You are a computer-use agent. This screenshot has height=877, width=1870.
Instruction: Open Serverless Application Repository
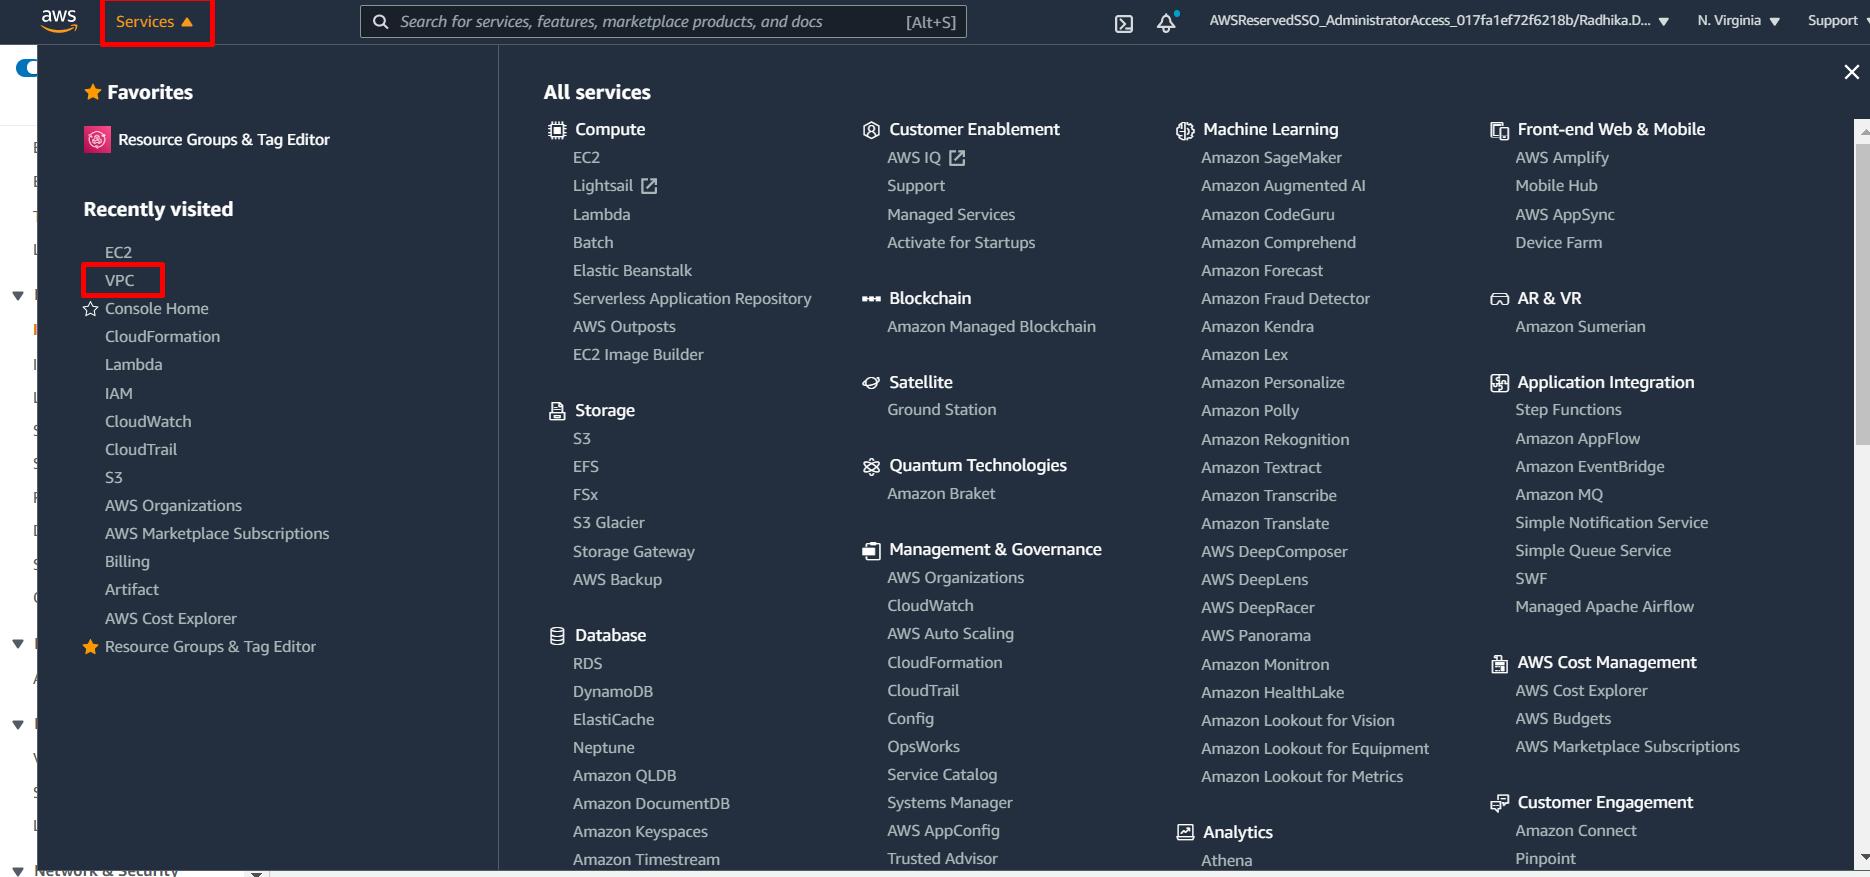coord(692,299)
